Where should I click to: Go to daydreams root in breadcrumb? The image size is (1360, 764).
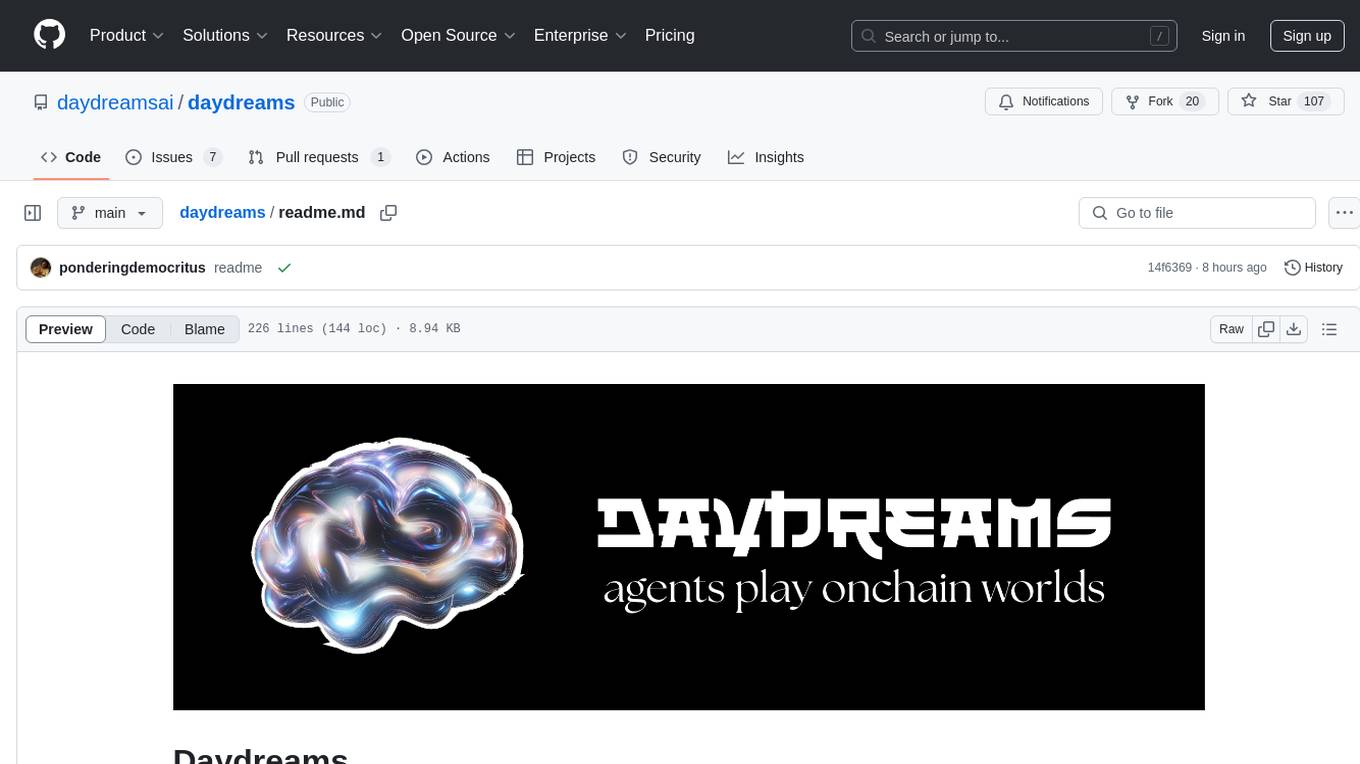click(x=222, y=212)
